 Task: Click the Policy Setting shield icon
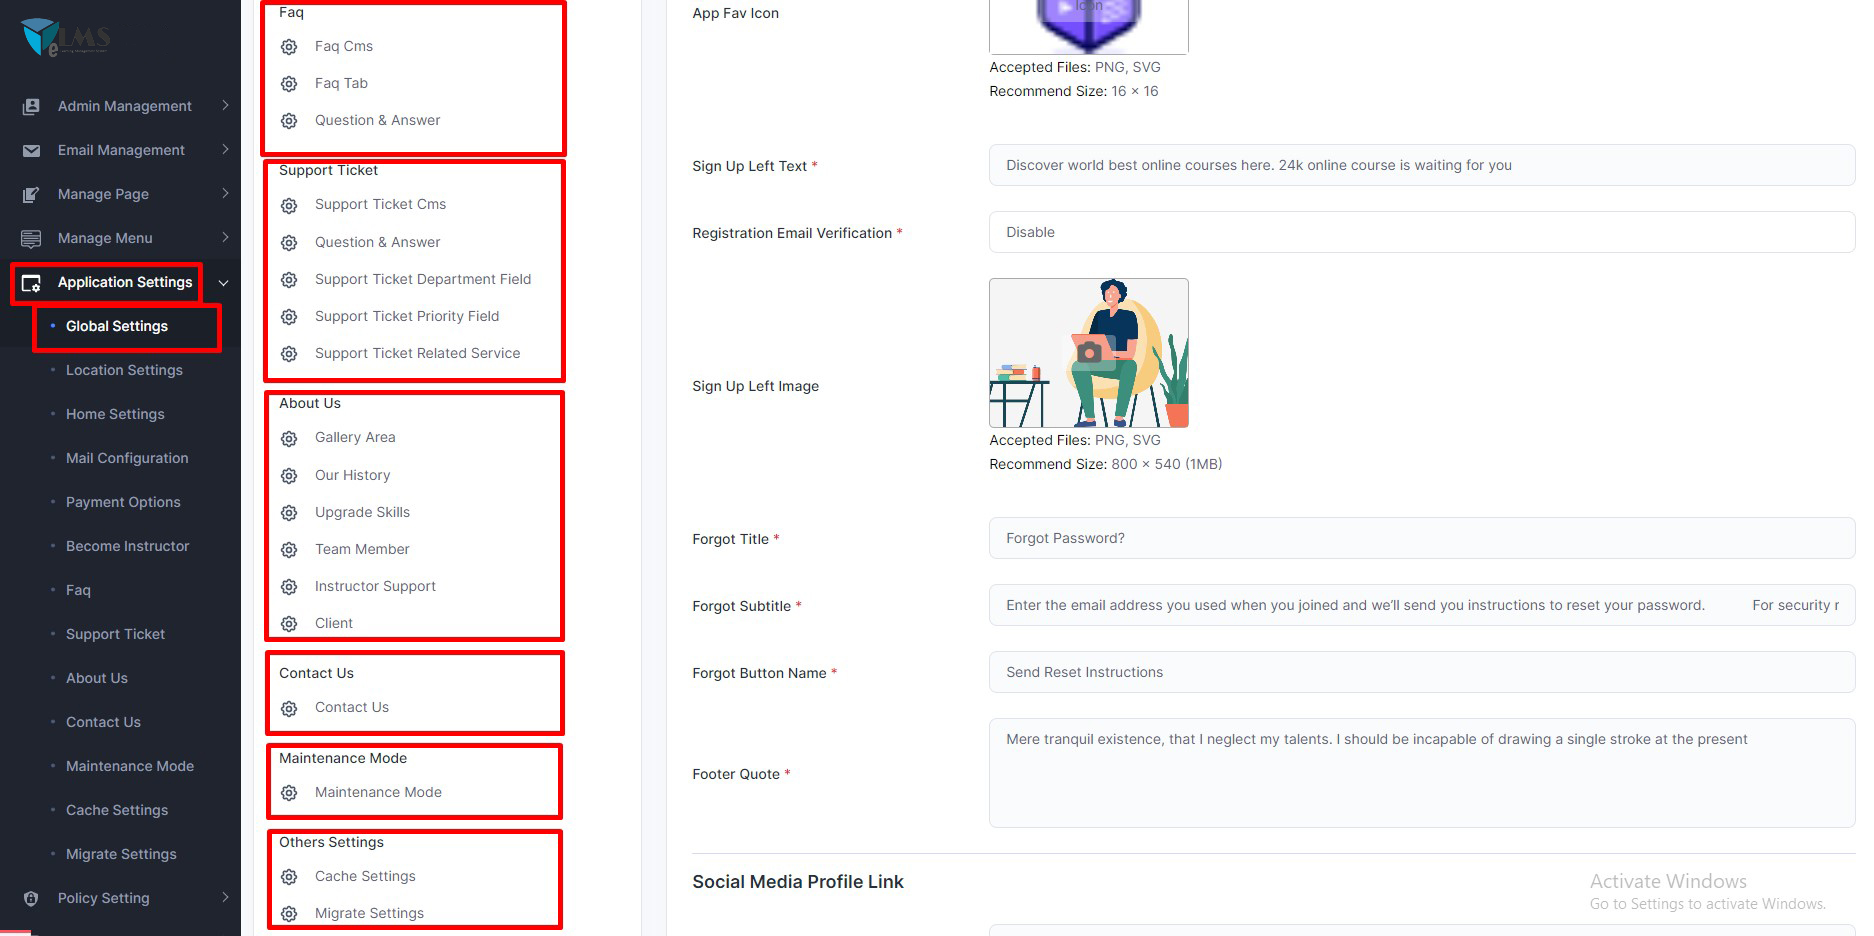[x=31, y=898]
